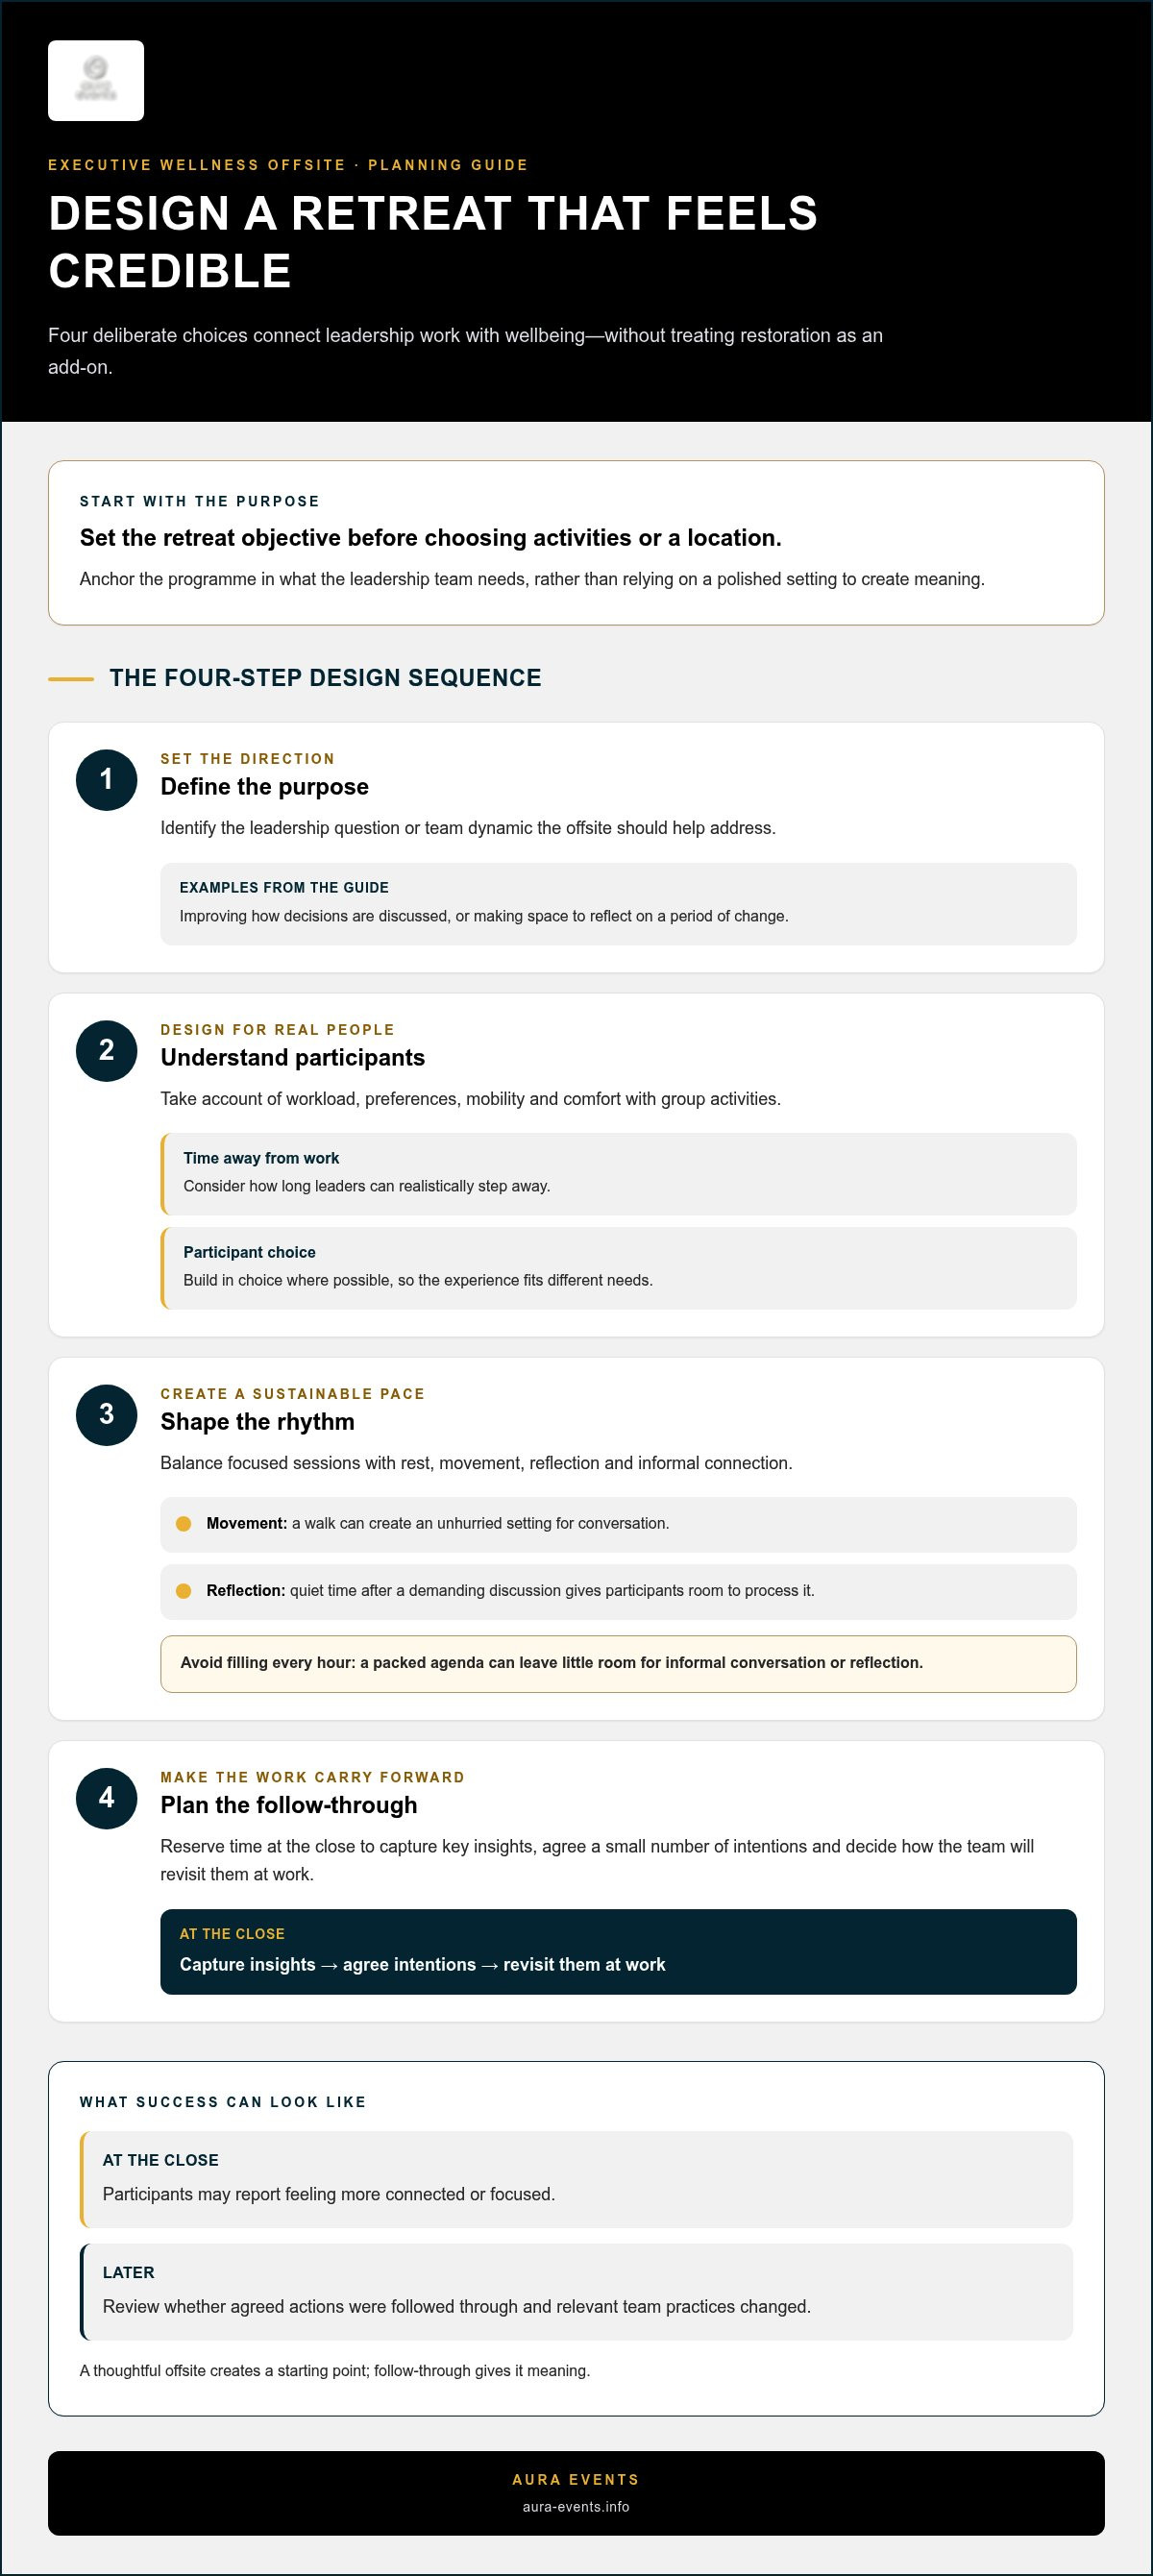
Task: Select the 'Time away from work' card
Action: 619,1174
